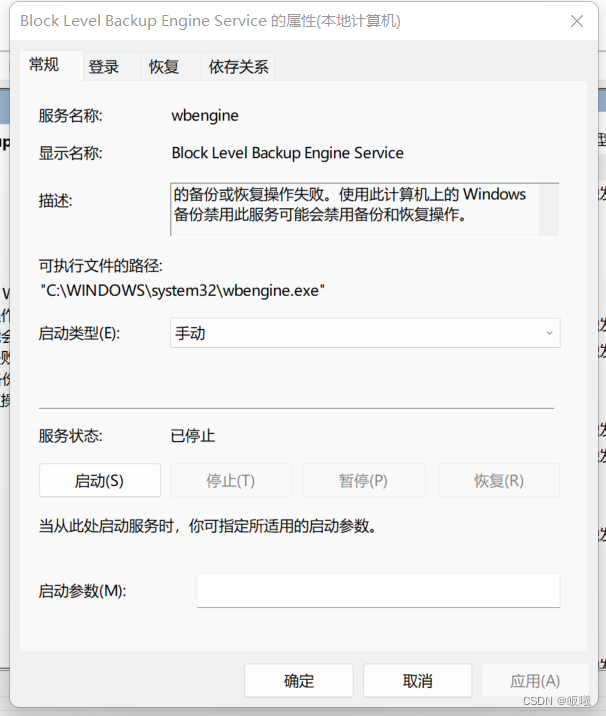Click the service status 已停止 text

193,436
